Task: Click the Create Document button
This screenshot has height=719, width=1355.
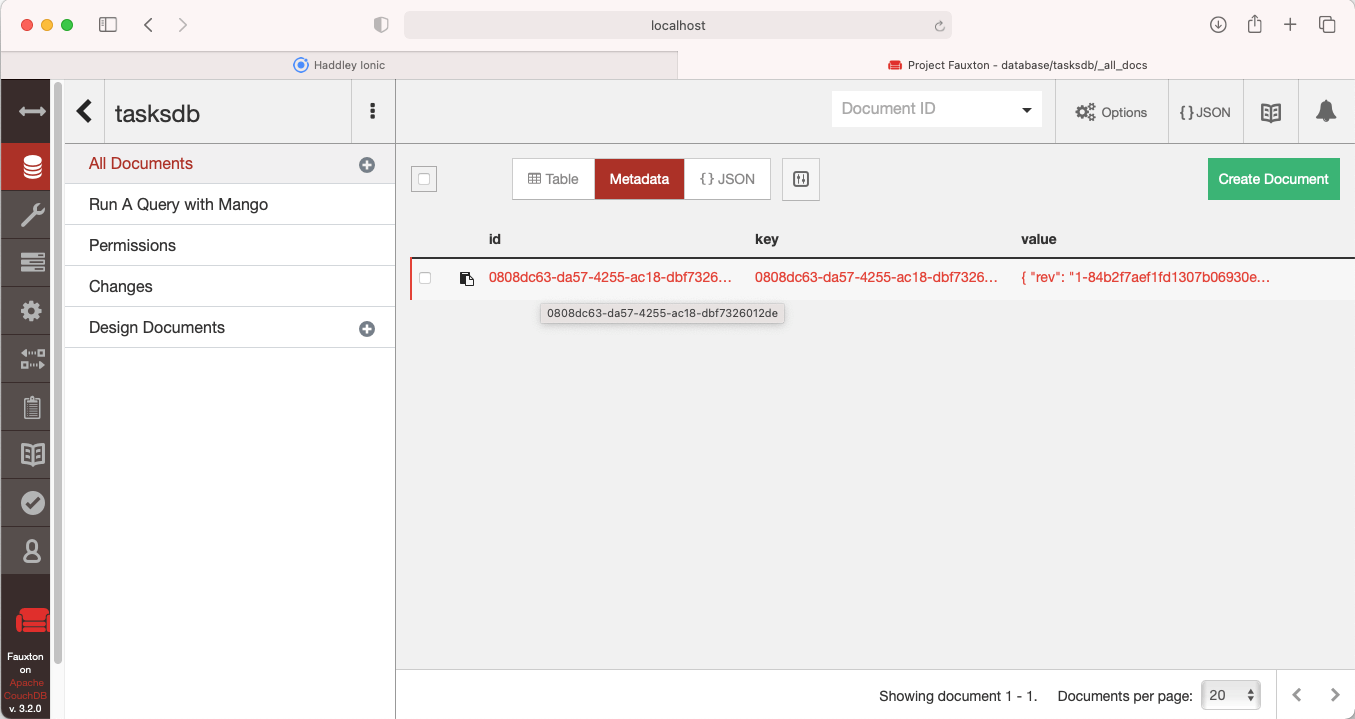Action: tap(1273, 179)
